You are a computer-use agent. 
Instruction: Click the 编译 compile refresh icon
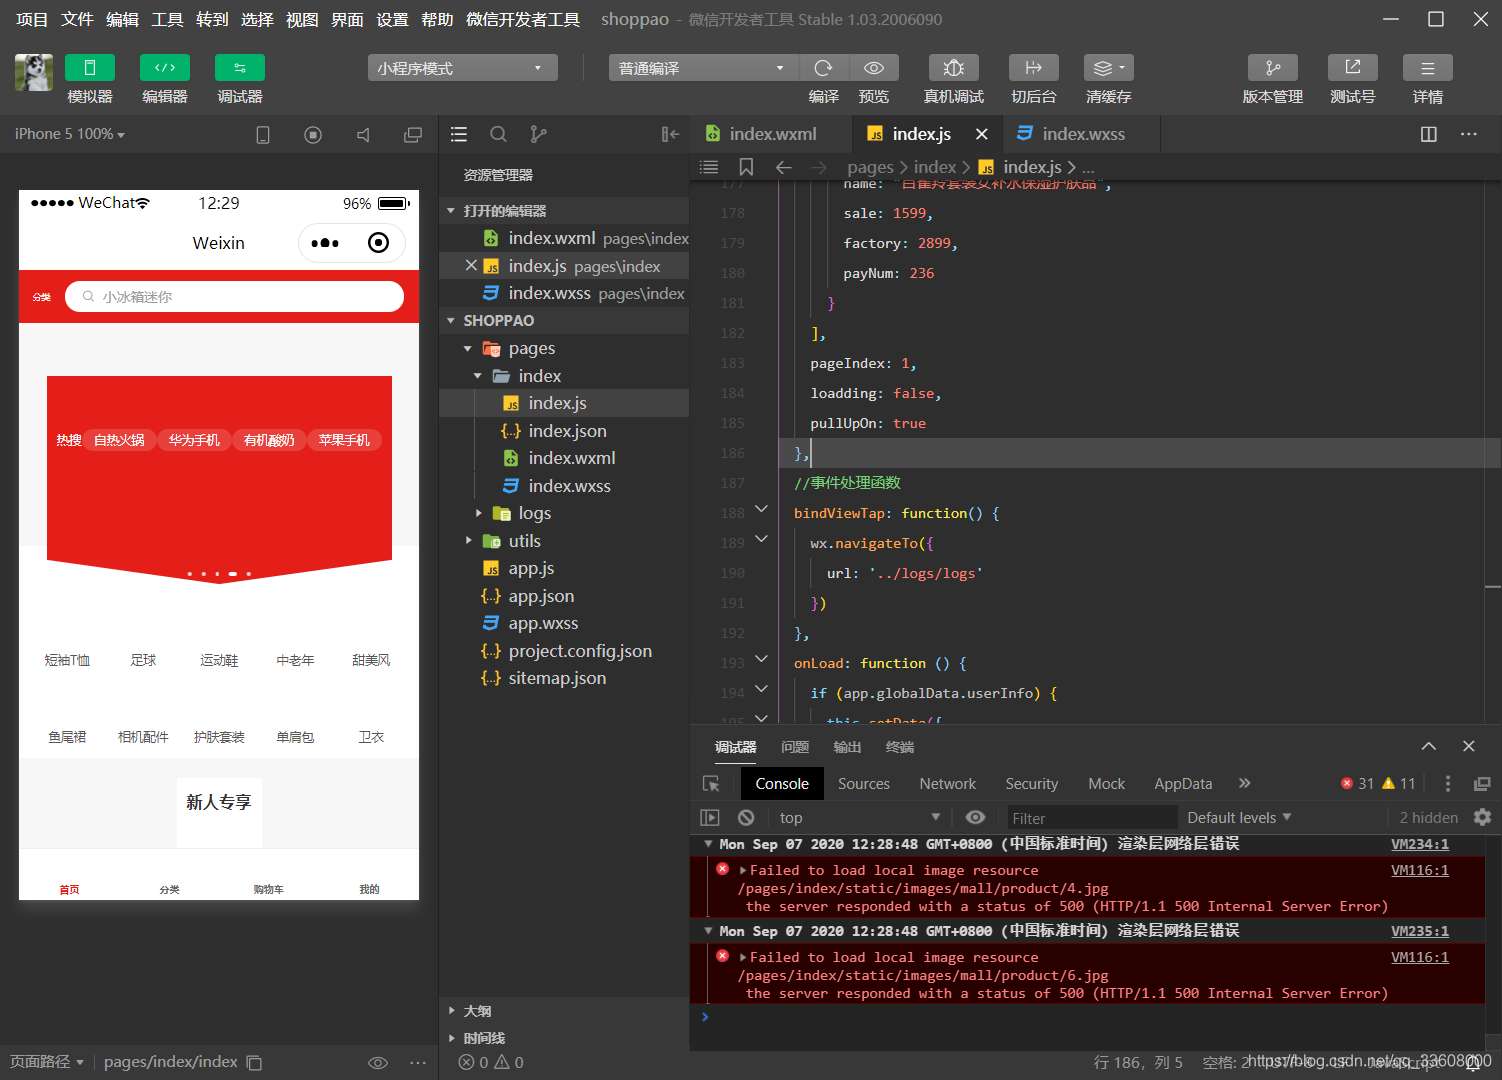pyautogui.click(x=823, y=68)
